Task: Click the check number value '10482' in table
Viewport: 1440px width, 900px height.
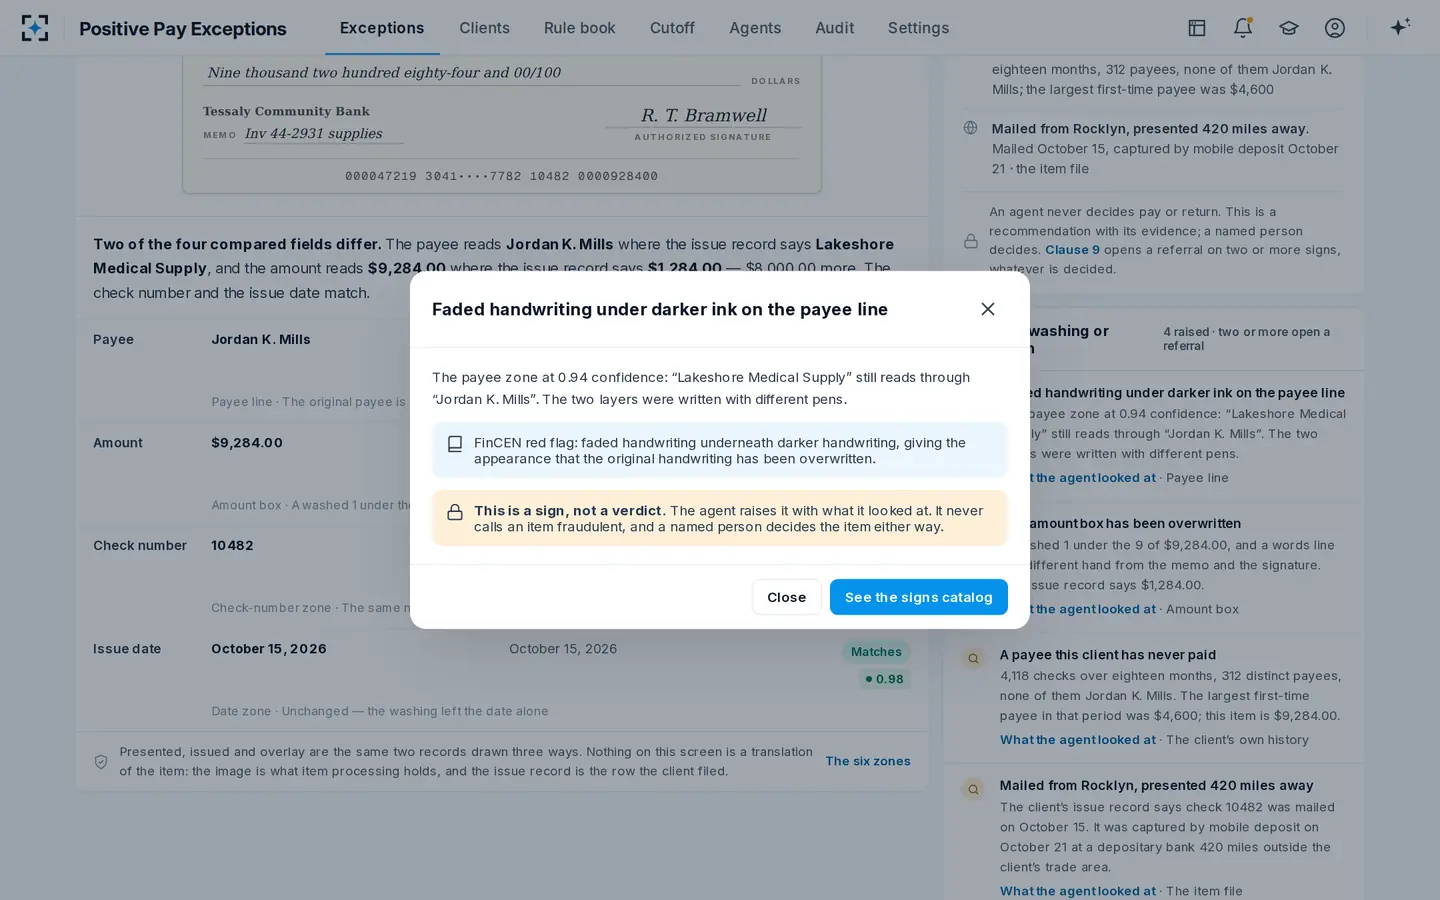Action: [232, 546]
